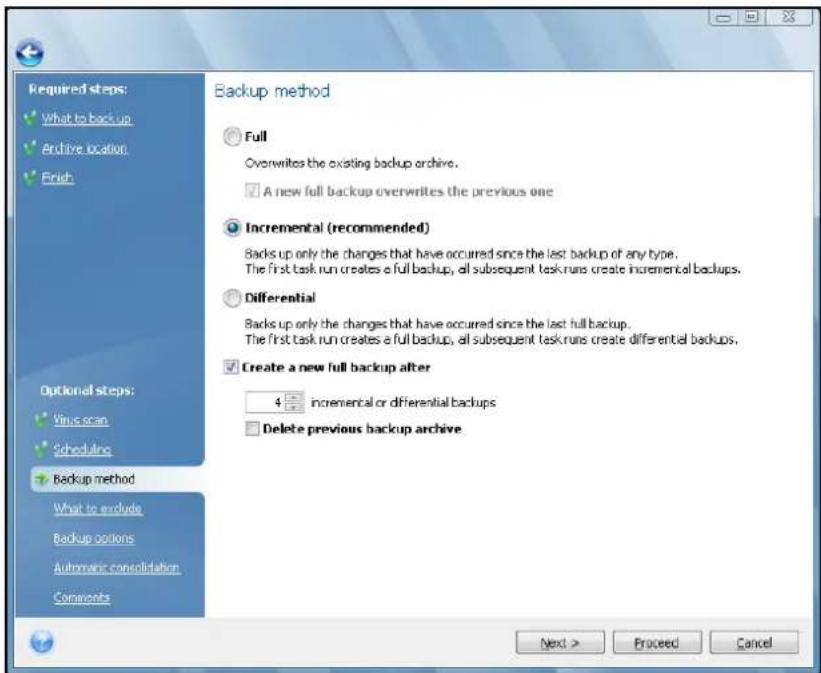Jump to the 'Finish' step
This screenshot has height=673, width=821.
(x=58, y=178)
